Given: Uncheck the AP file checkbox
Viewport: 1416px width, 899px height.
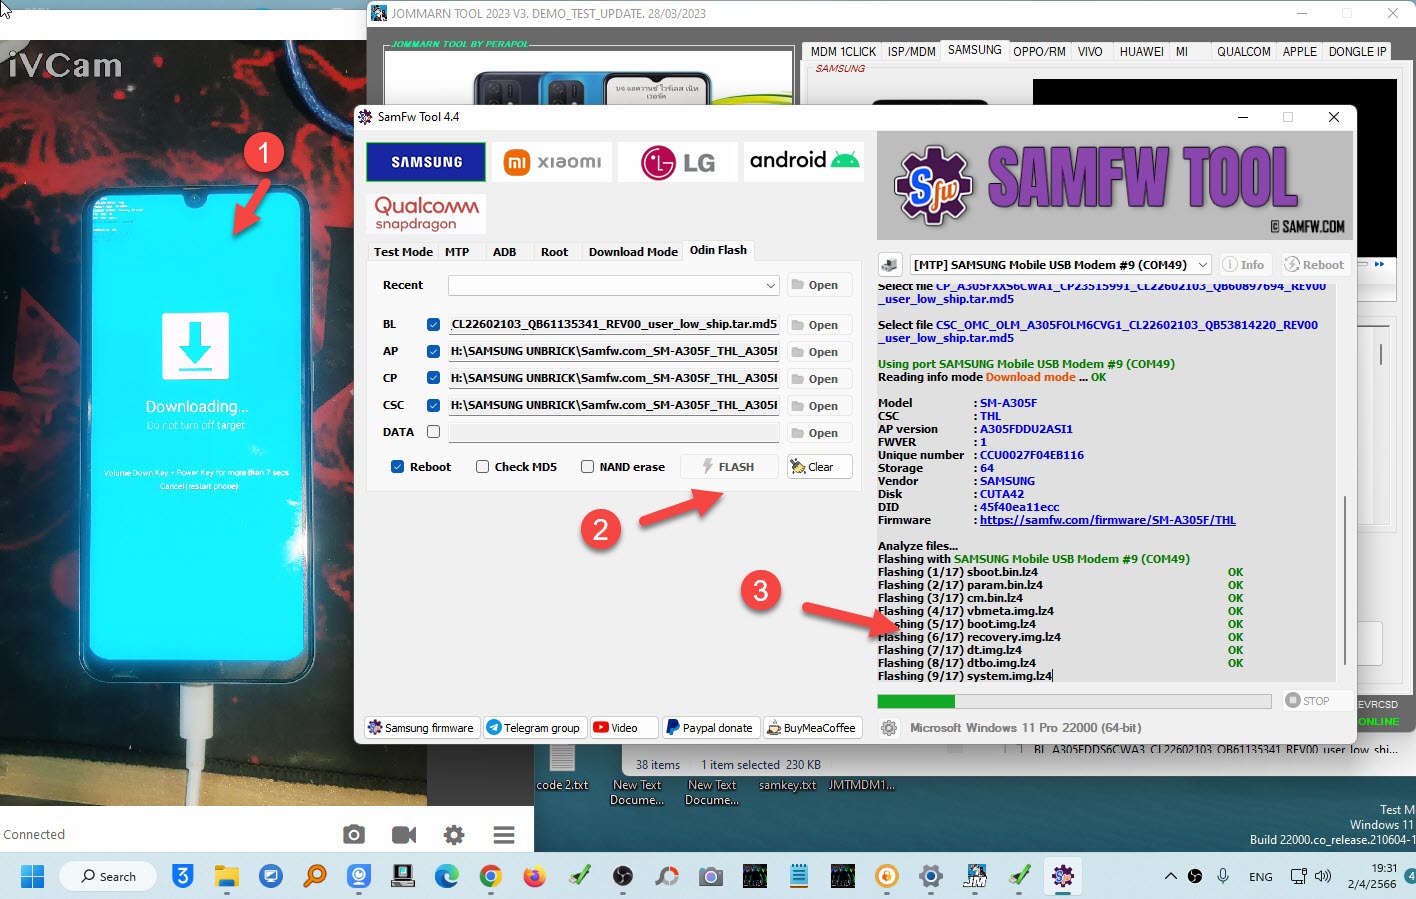Looking at the screenshot, I should pyautogui.click(x=433, y=351).
